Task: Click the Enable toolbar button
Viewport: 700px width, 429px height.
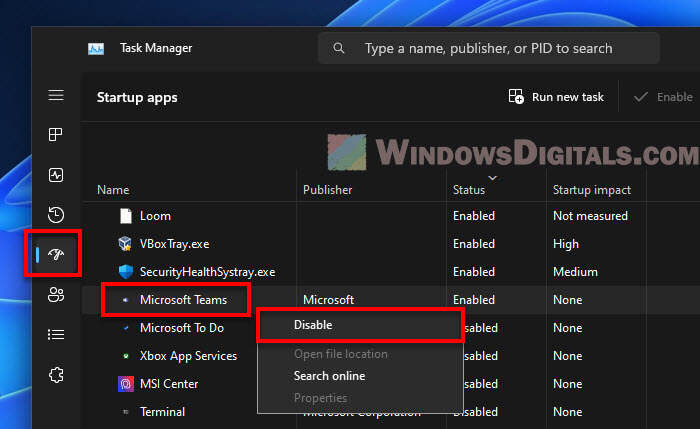Action: tap(664, 97)
